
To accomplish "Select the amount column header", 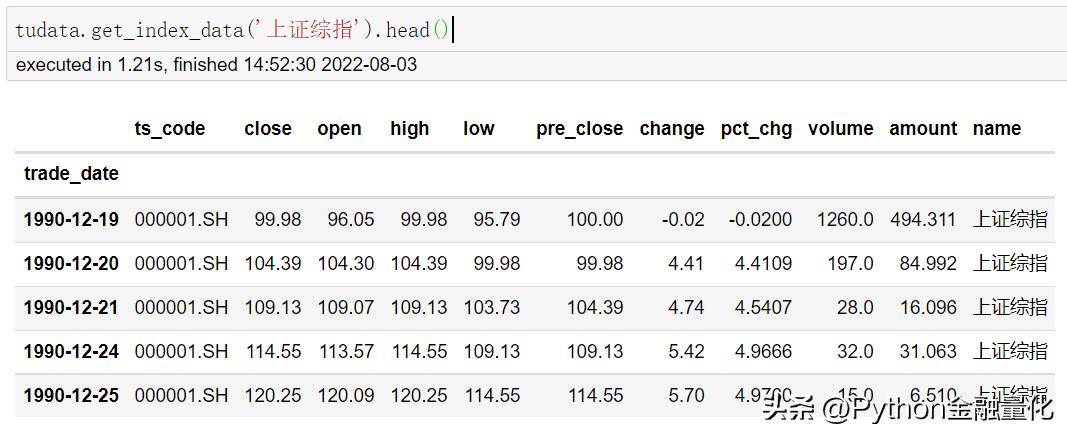I will (x=923, y=129).
